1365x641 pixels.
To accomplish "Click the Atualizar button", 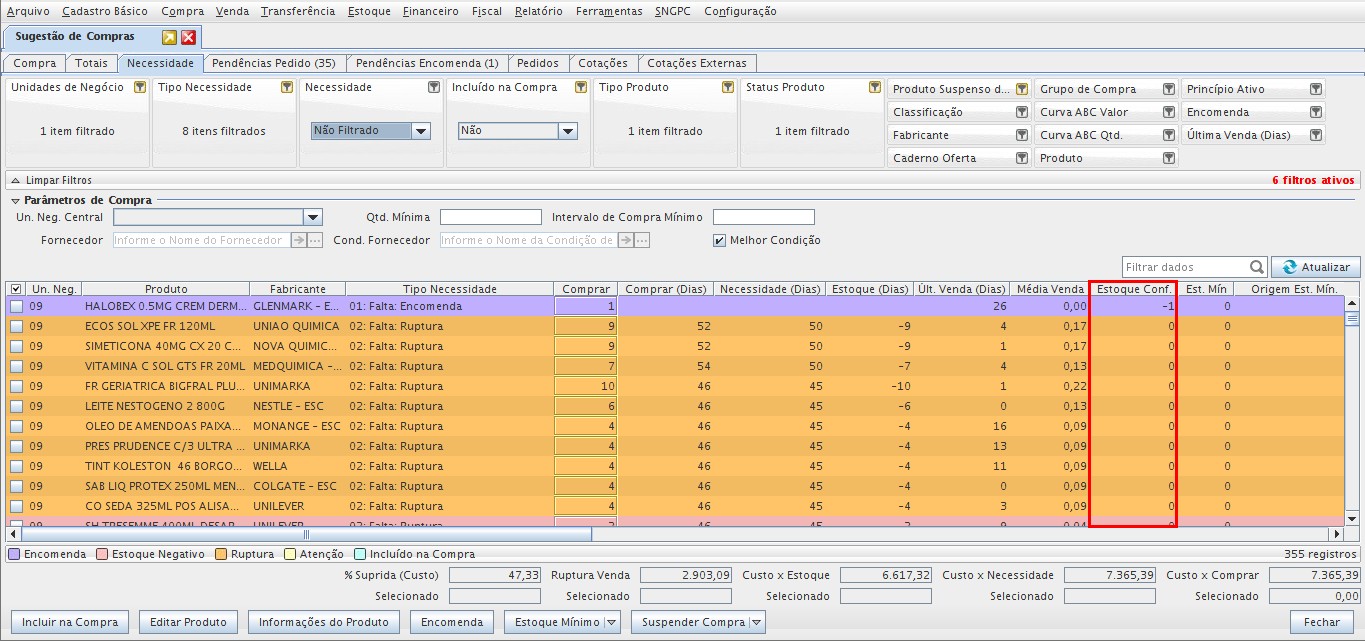I will [1316, 267].
